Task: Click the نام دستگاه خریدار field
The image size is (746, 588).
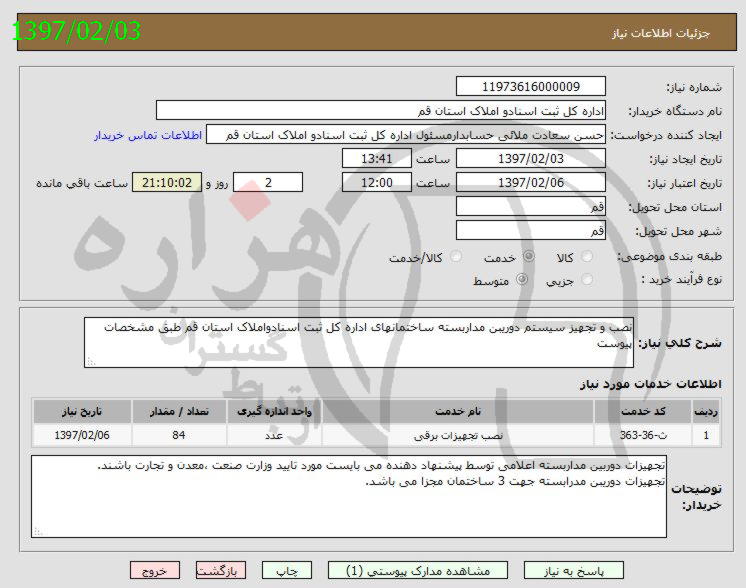Action: coord(381,110)
